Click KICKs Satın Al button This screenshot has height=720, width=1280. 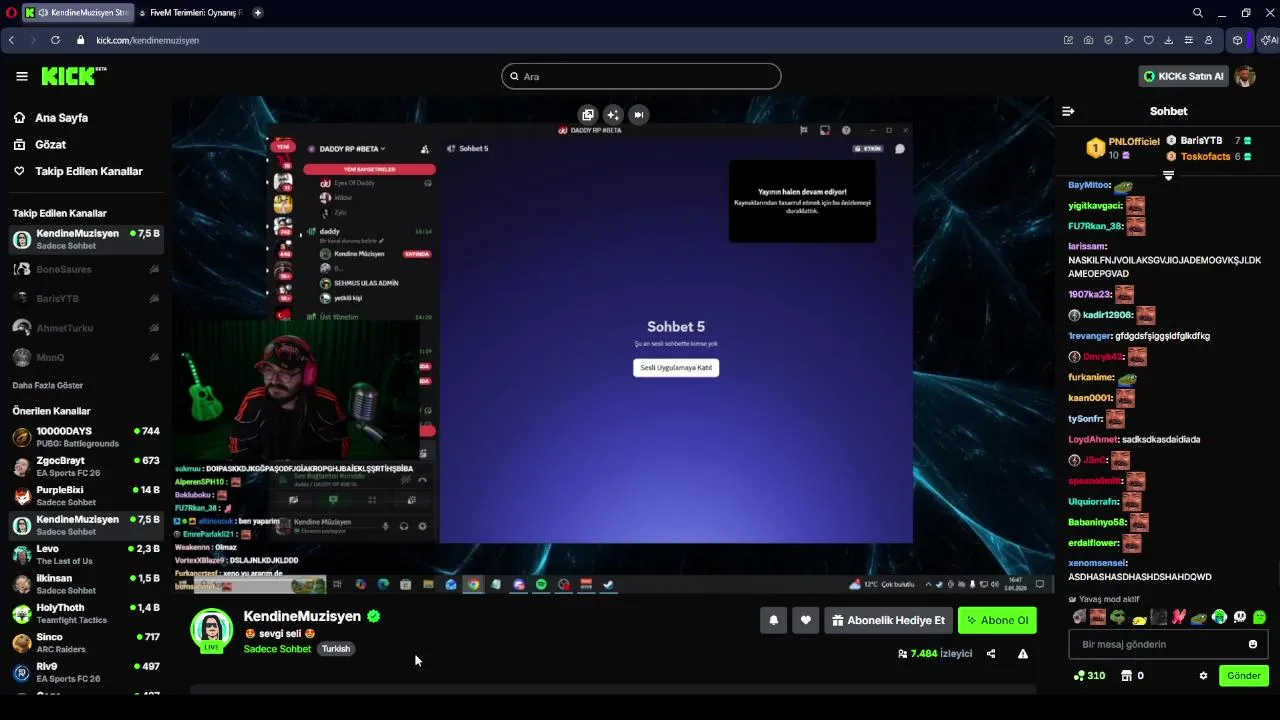1184,76
